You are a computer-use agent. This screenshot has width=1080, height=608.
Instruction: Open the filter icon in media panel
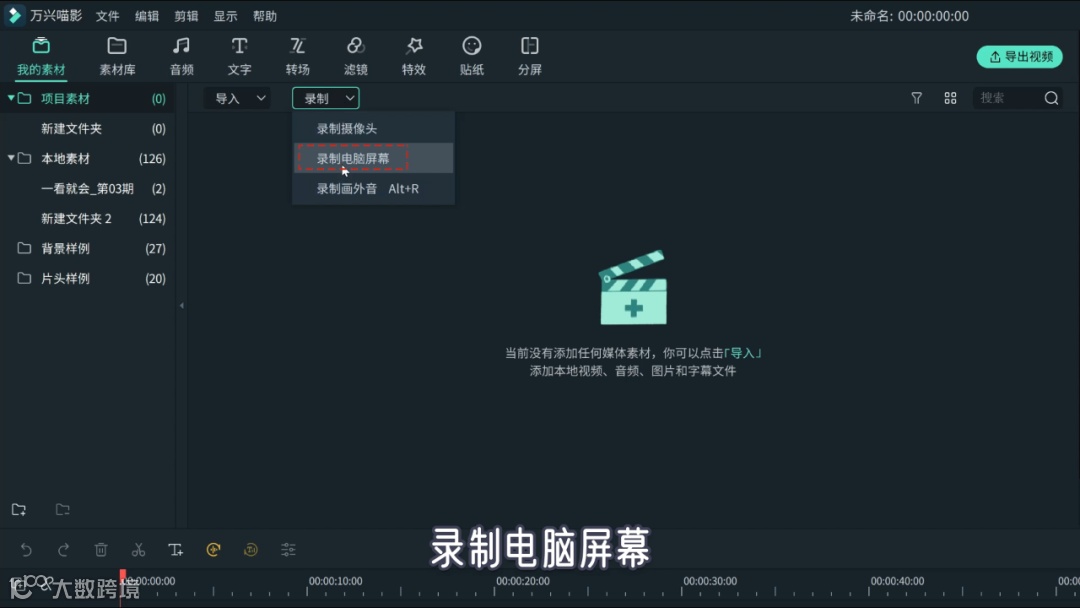(916, 98)
